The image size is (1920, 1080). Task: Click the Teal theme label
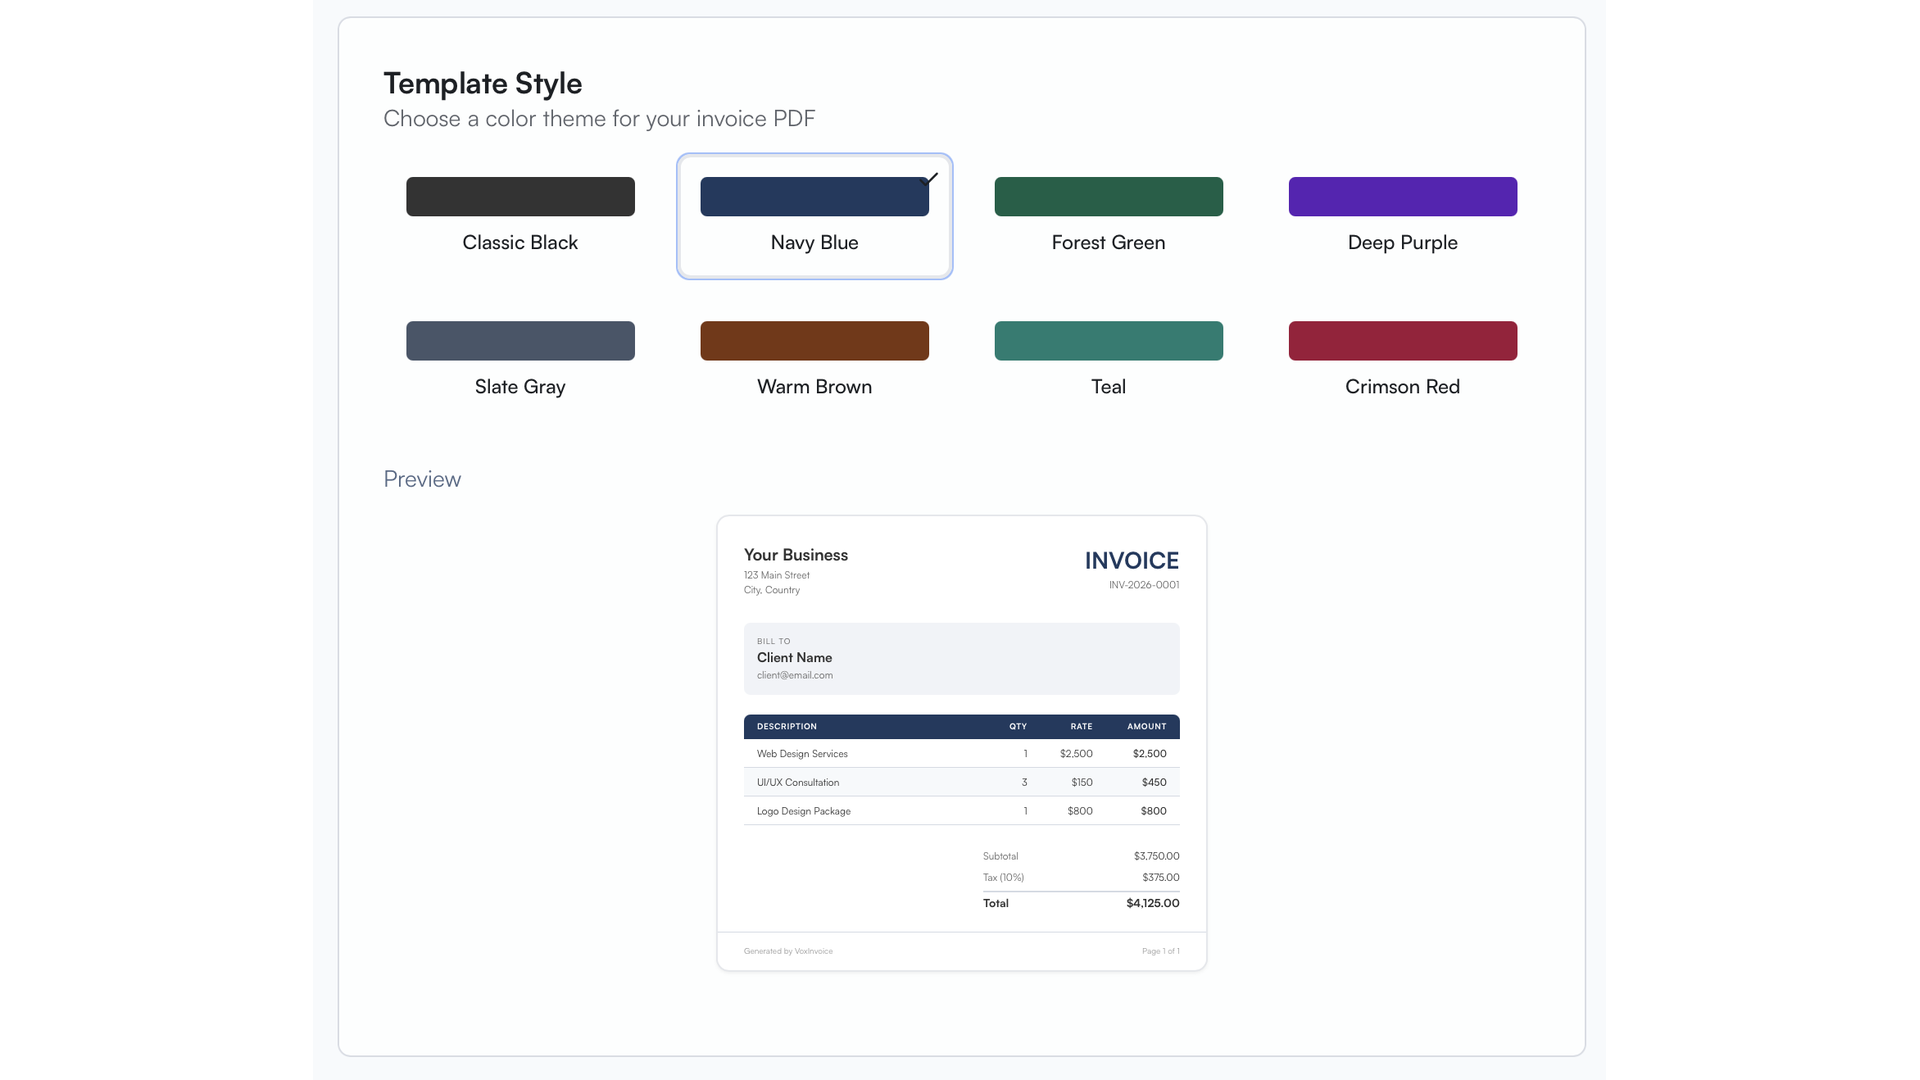[x=1108, y=386]
